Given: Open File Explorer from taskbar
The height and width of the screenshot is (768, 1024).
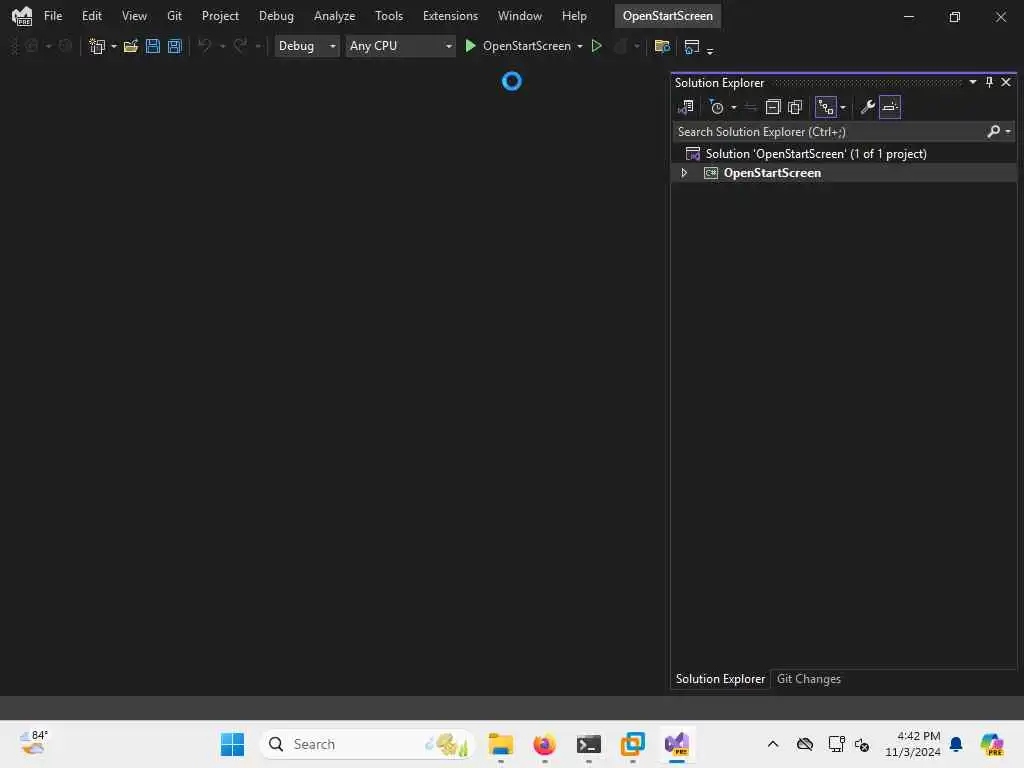Looking at the screenshot, I should (x=501, y=744).
